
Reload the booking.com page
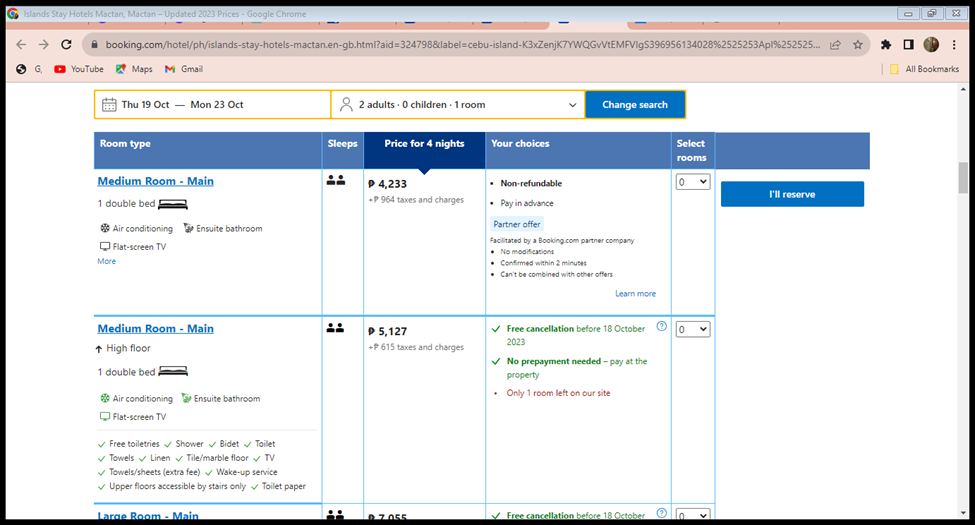click(x=67, y=45)
